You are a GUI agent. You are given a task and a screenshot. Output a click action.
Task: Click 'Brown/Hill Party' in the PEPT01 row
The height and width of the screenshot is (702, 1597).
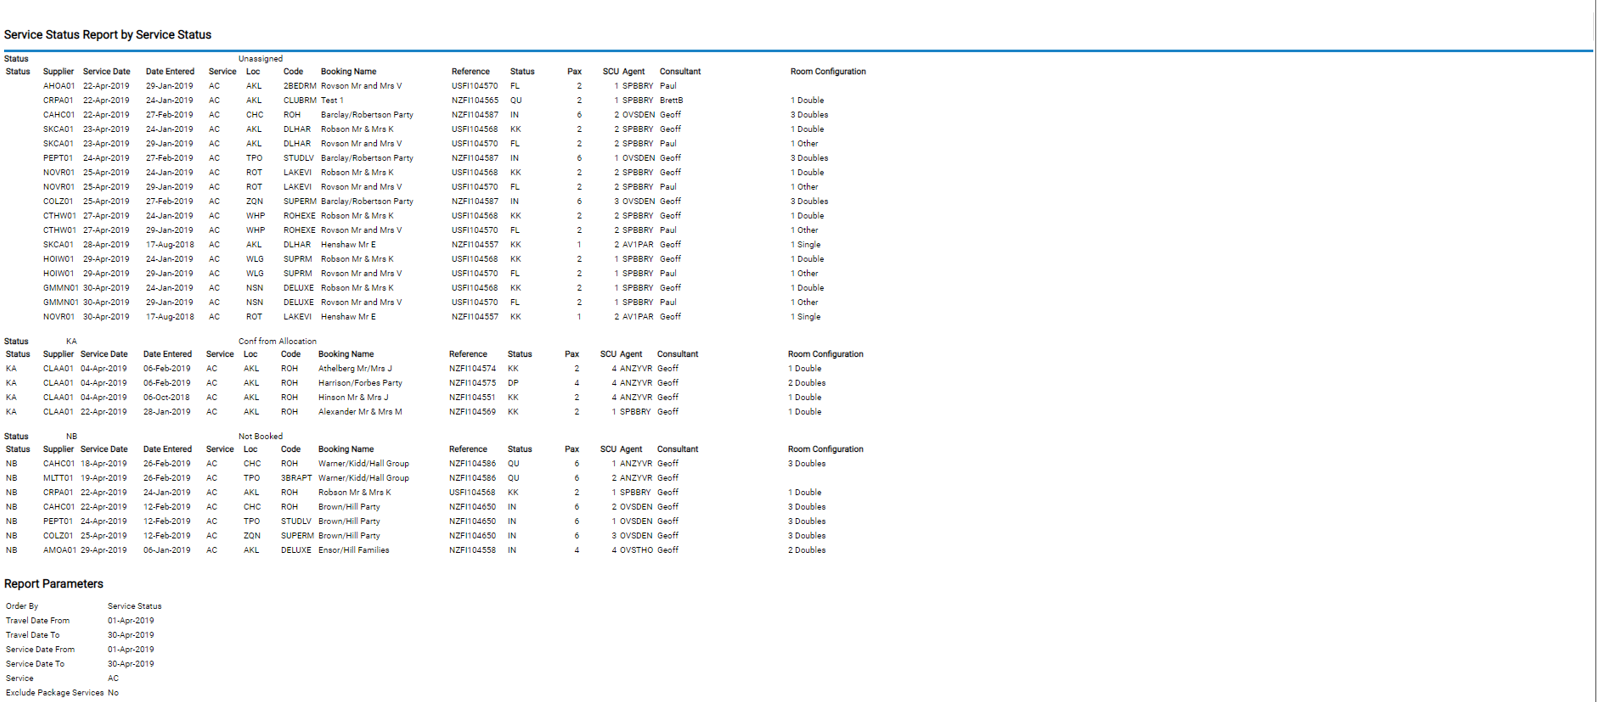(x=349, y=521)
